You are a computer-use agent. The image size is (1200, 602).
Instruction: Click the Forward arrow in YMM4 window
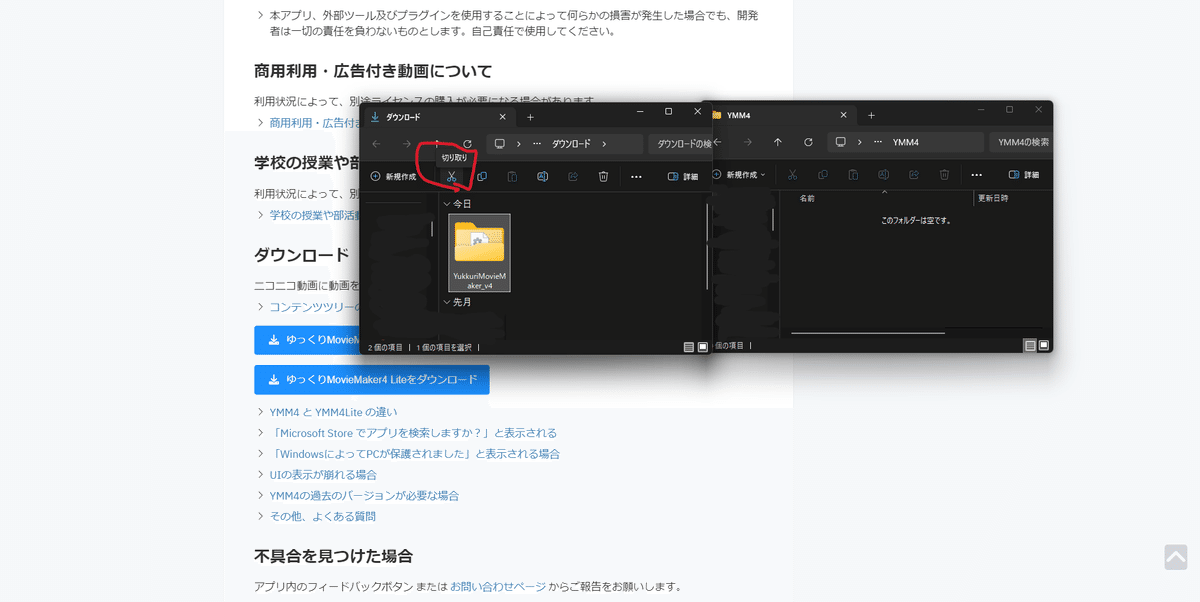(x=747, y=142)
